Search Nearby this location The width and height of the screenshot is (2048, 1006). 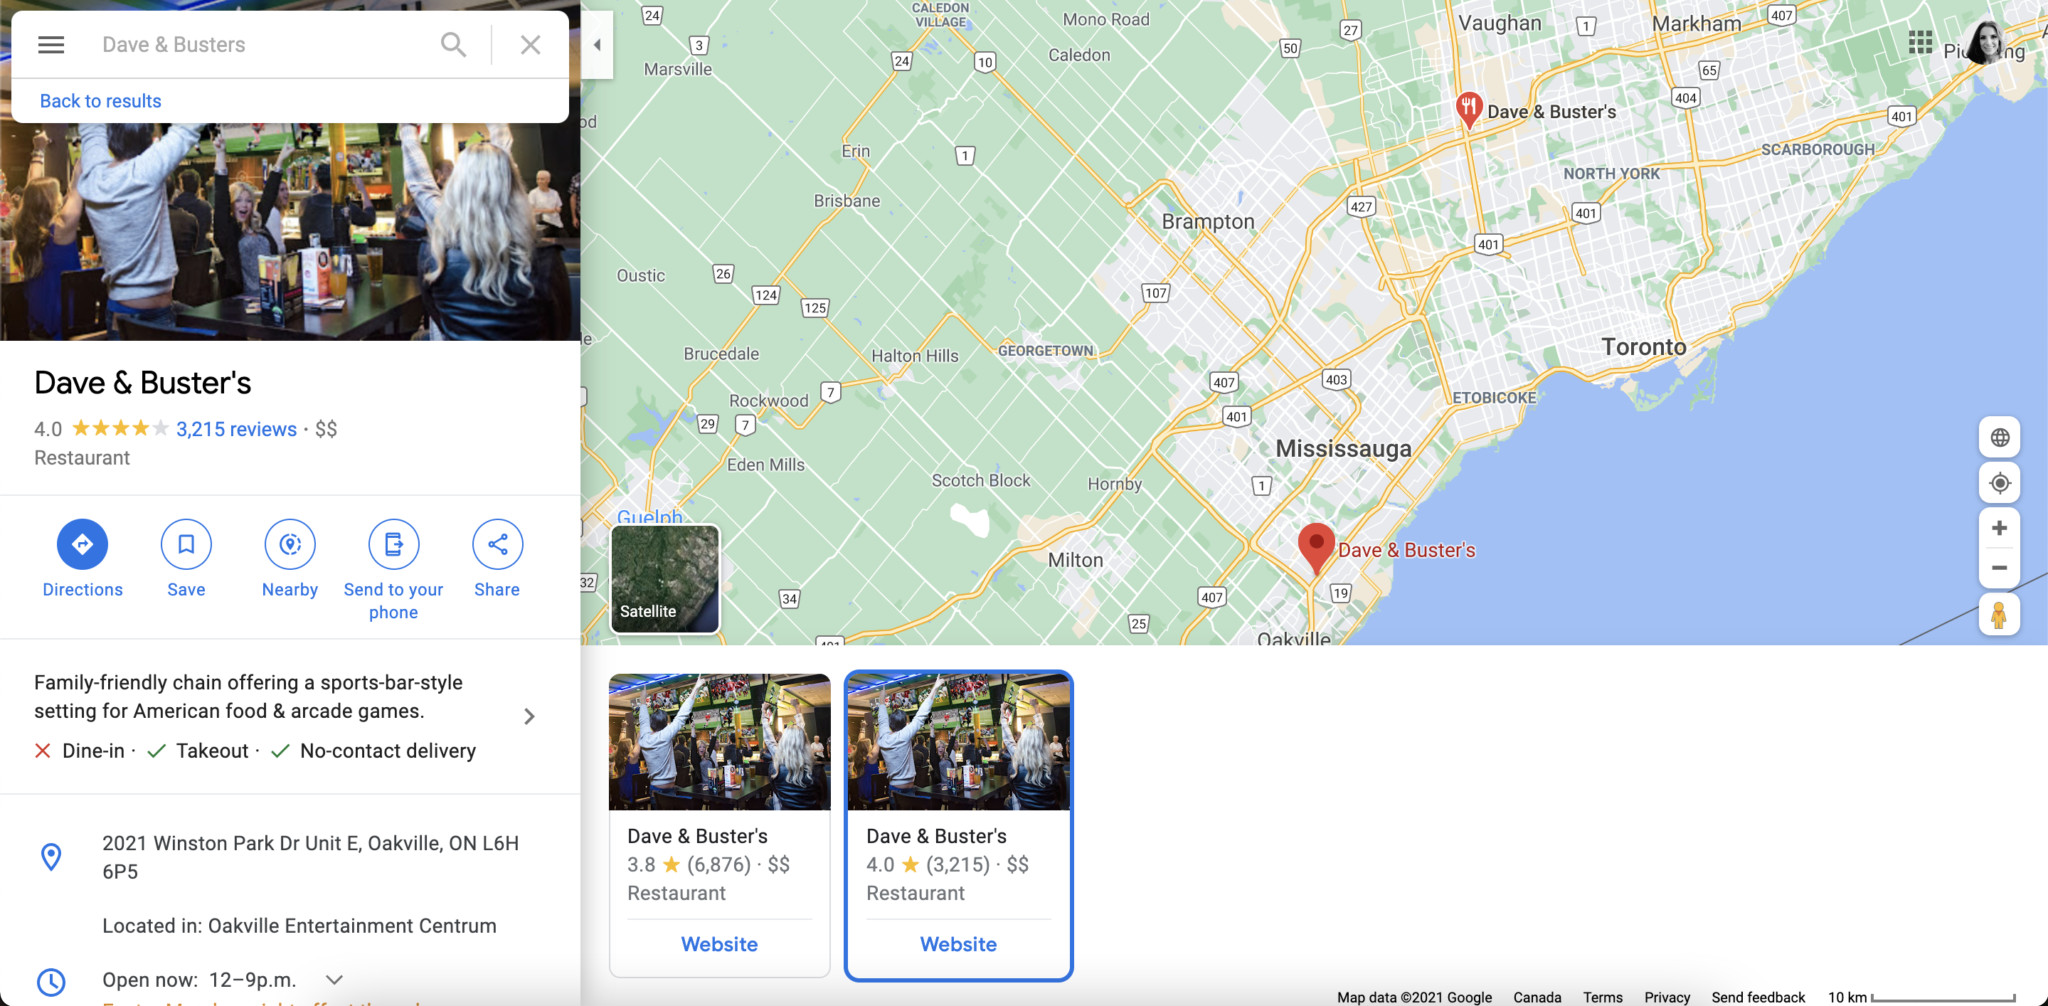pos(290,560)
